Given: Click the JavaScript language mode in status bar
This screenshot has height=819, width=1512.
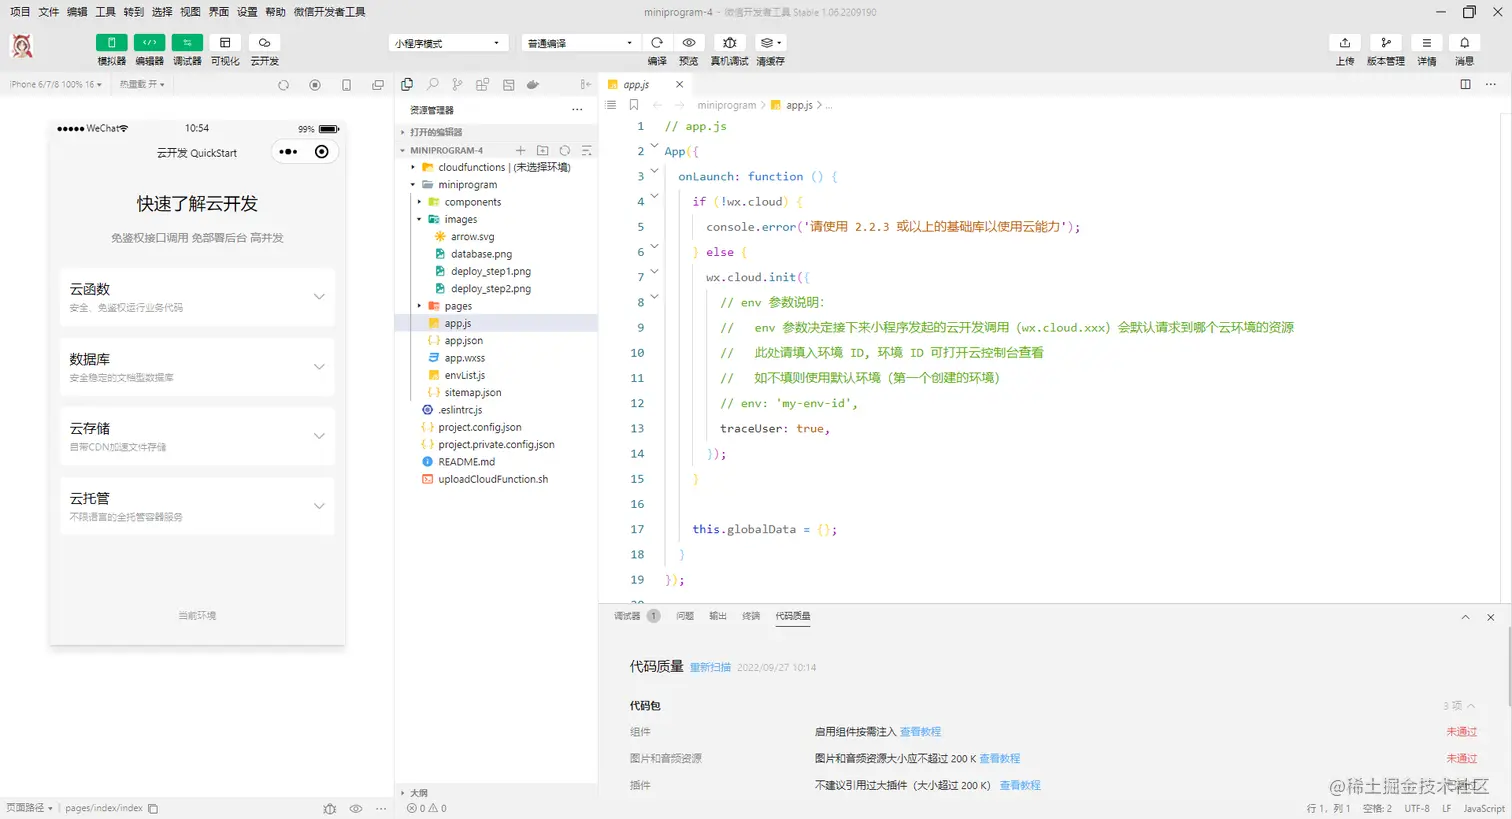Looking at the screenshot, I should click(1484, 808).
